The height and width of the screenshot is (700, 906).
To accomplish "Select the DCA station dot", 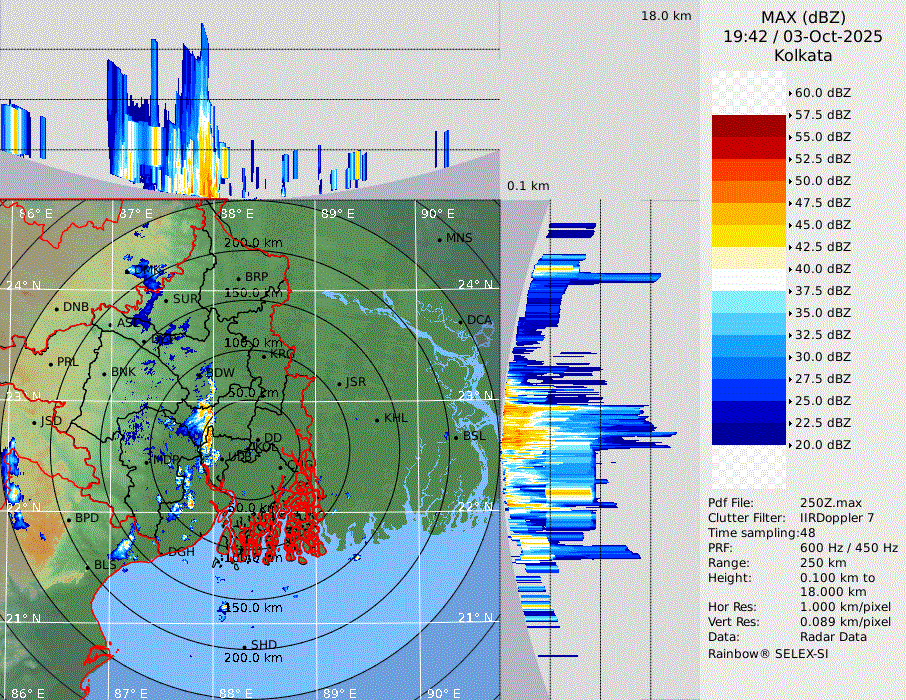I will 461,321.
